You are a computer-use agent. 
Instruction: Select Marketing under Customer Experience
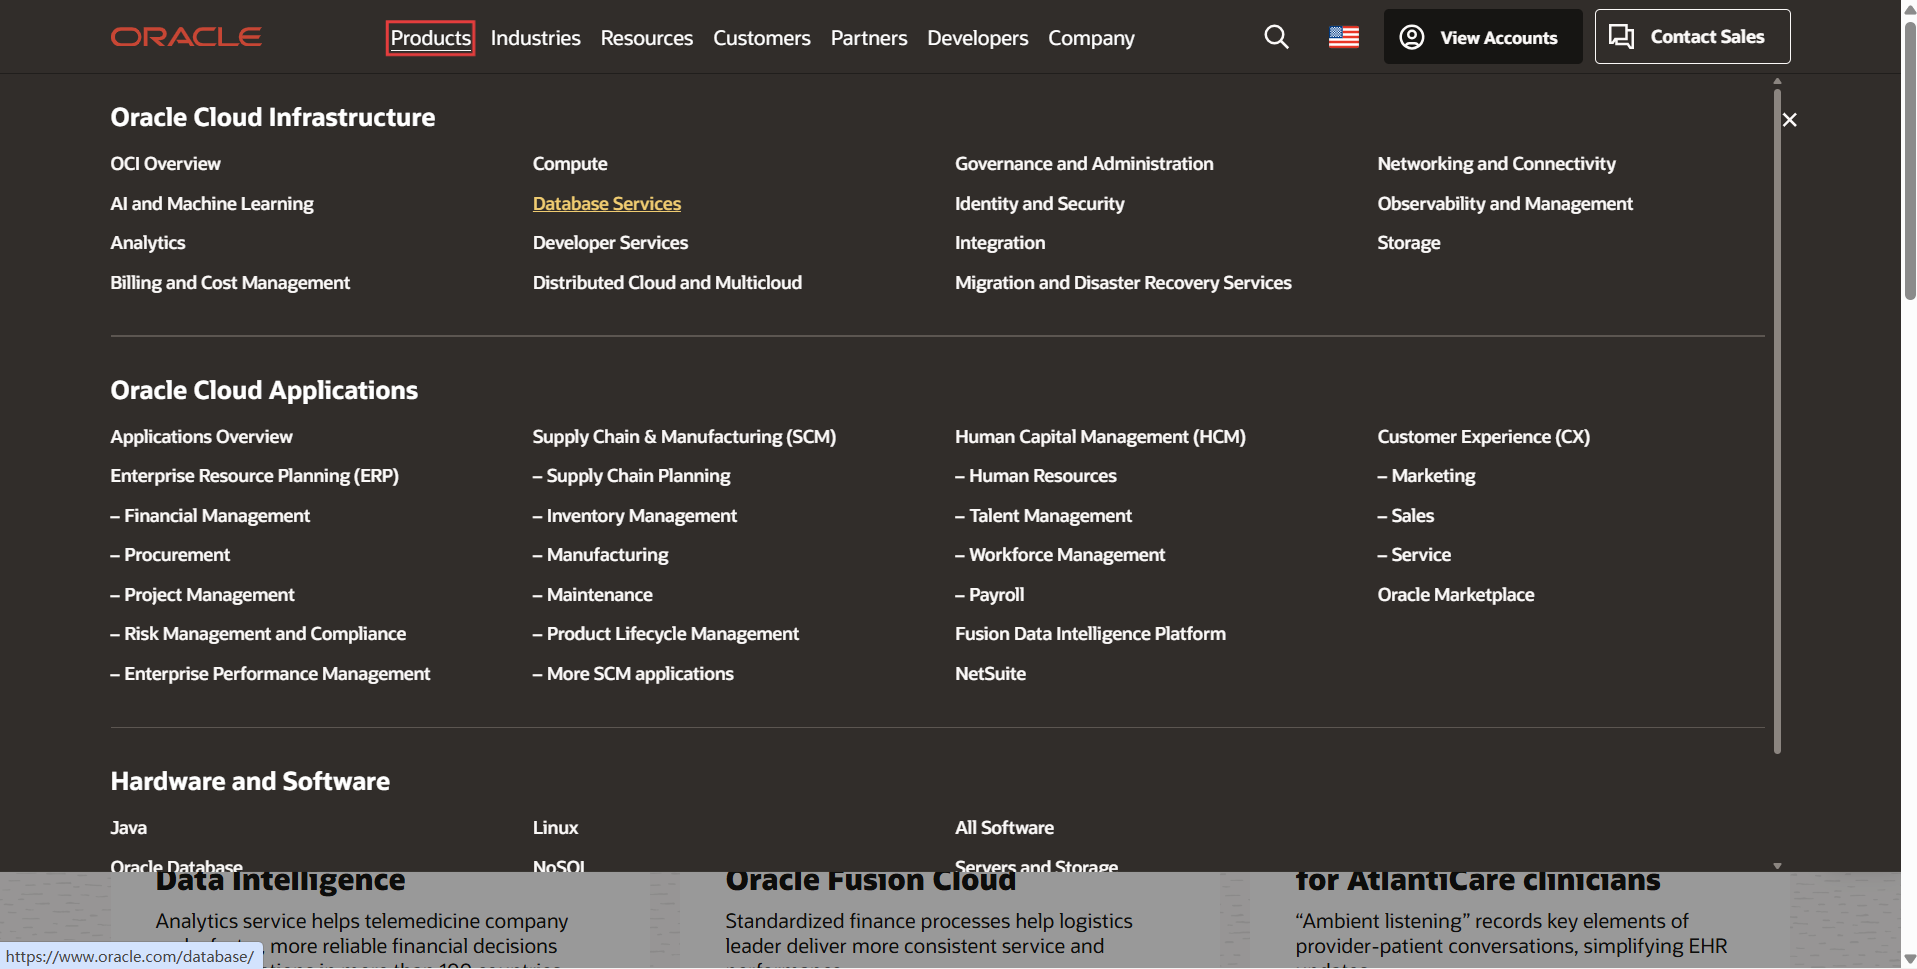coord(1426,476)
